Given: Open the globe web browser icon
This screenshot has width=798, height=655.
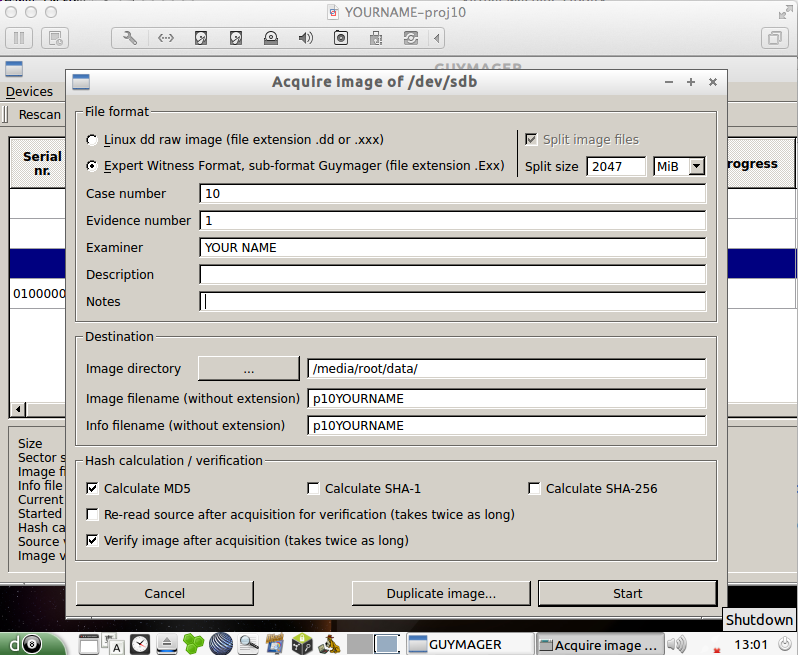Looking at the screenshot, I should coord(220,644).
